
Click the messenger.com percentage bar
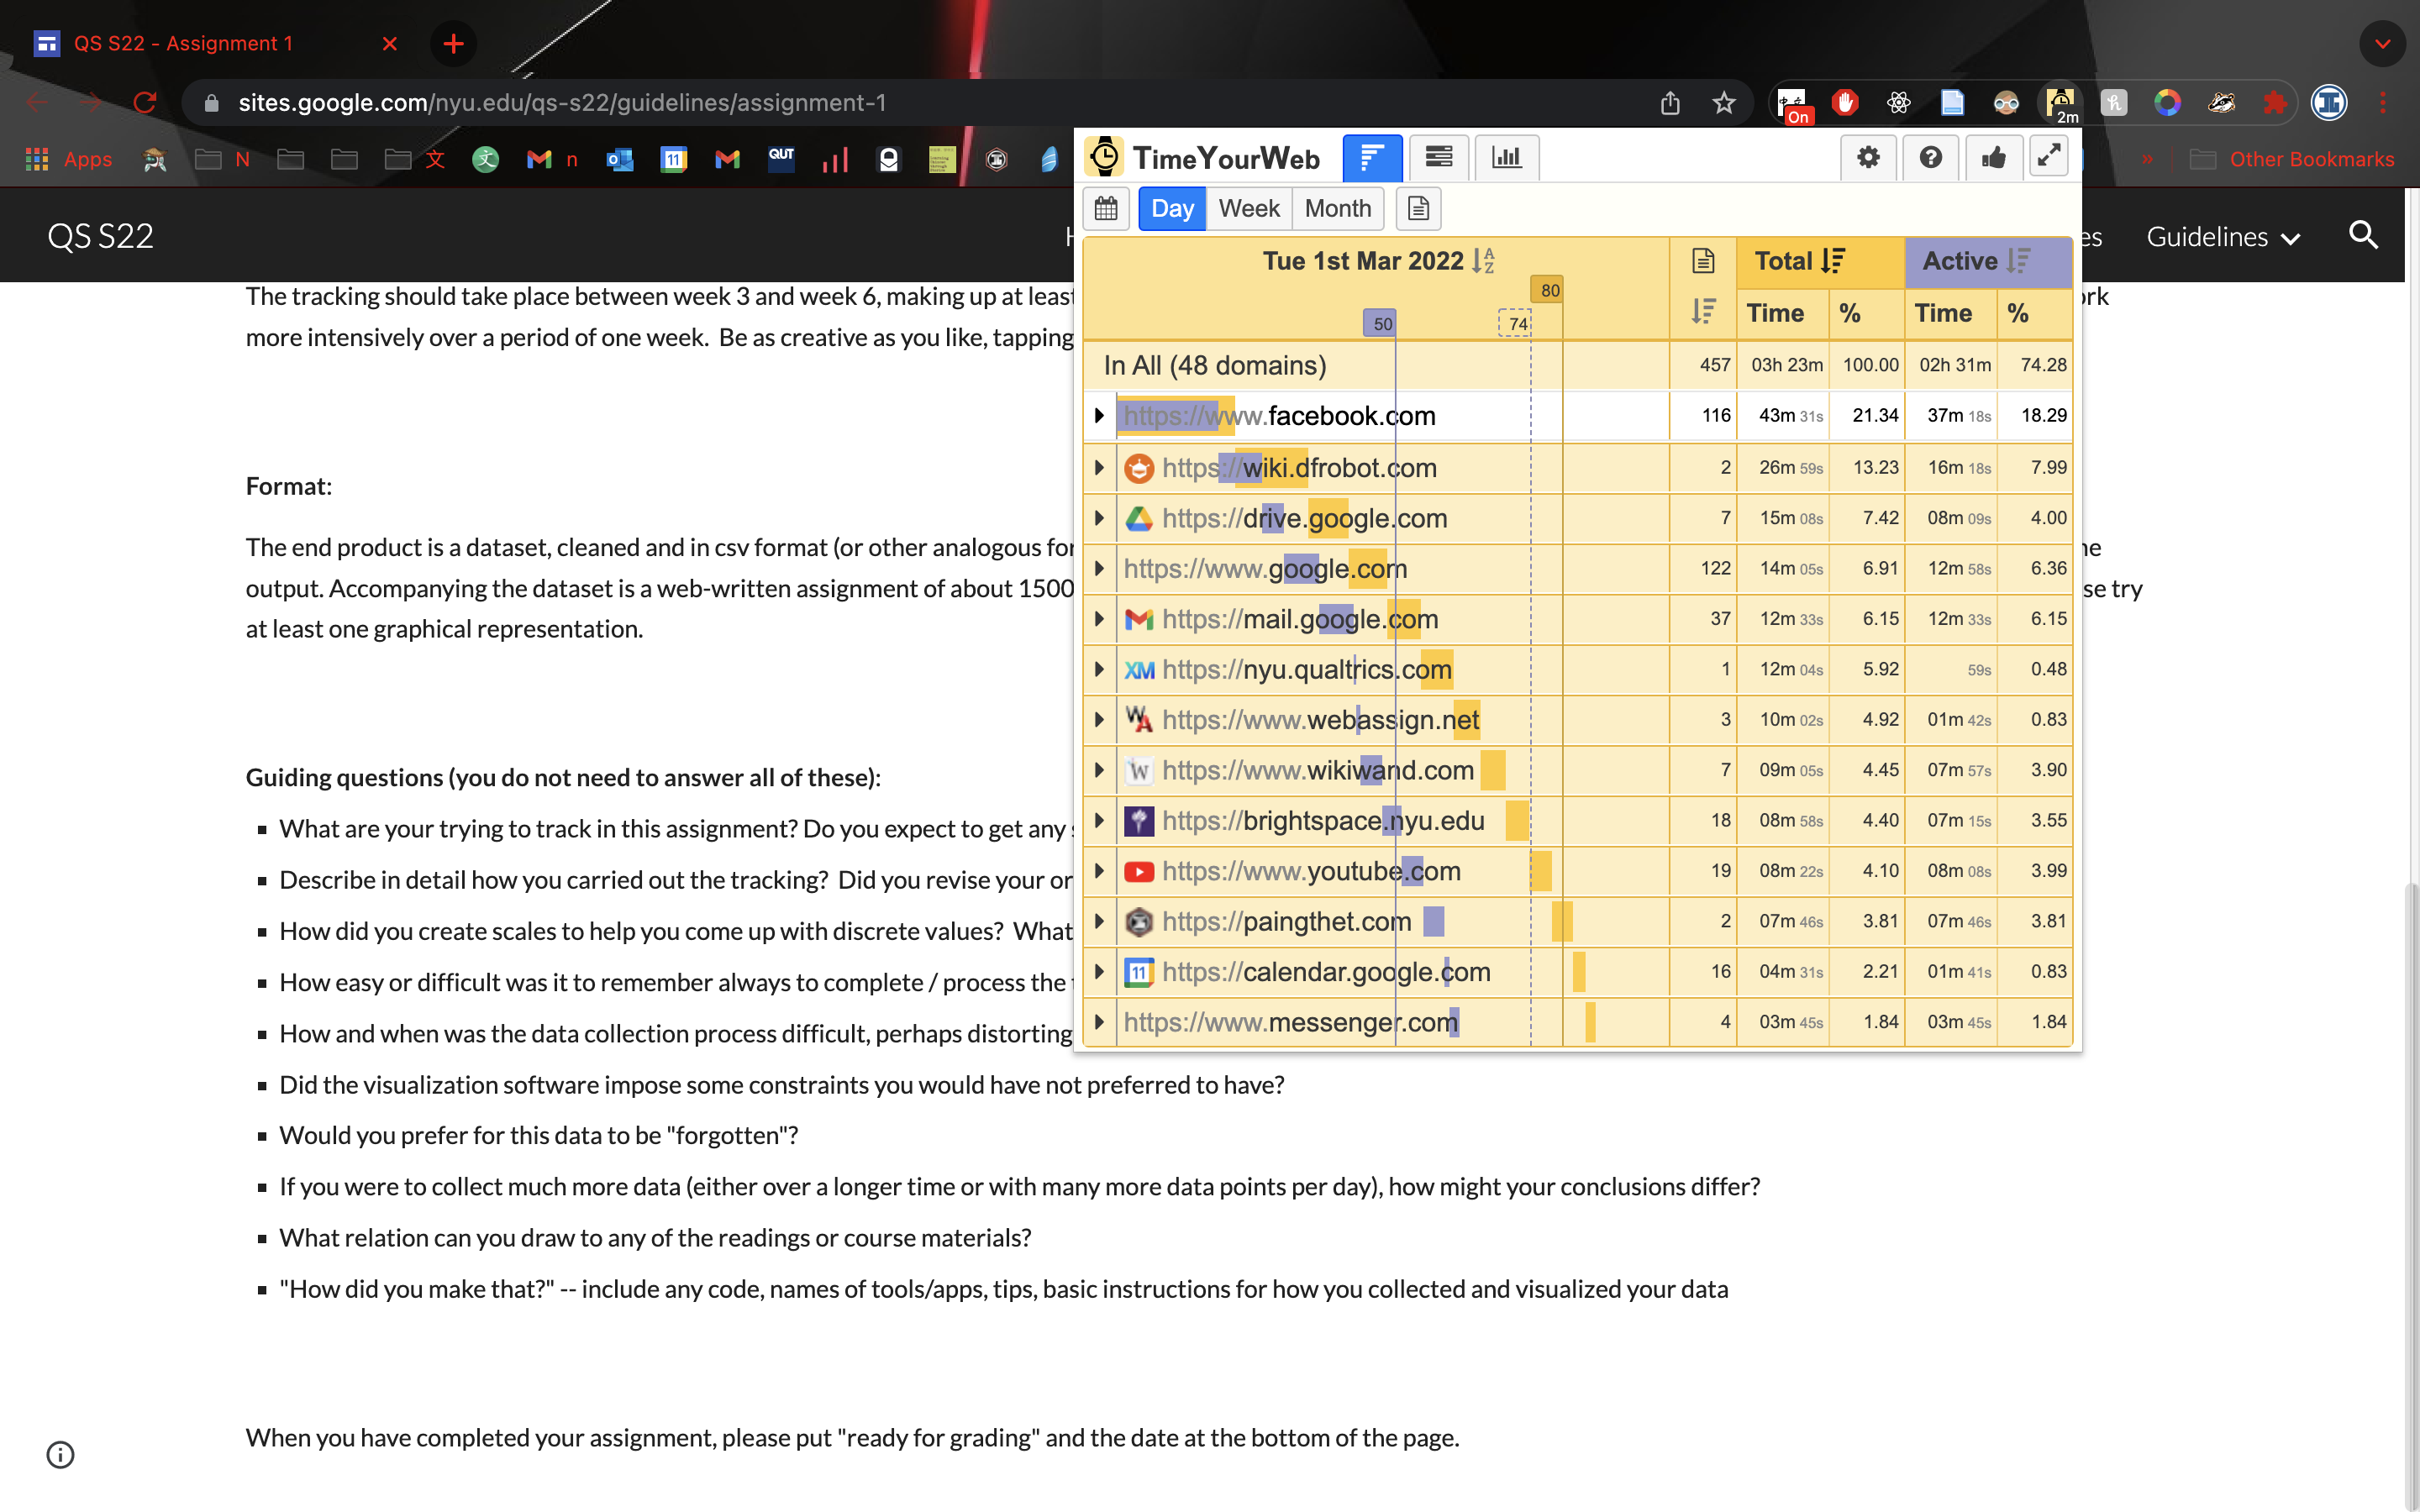[x=1591, y=1022]
